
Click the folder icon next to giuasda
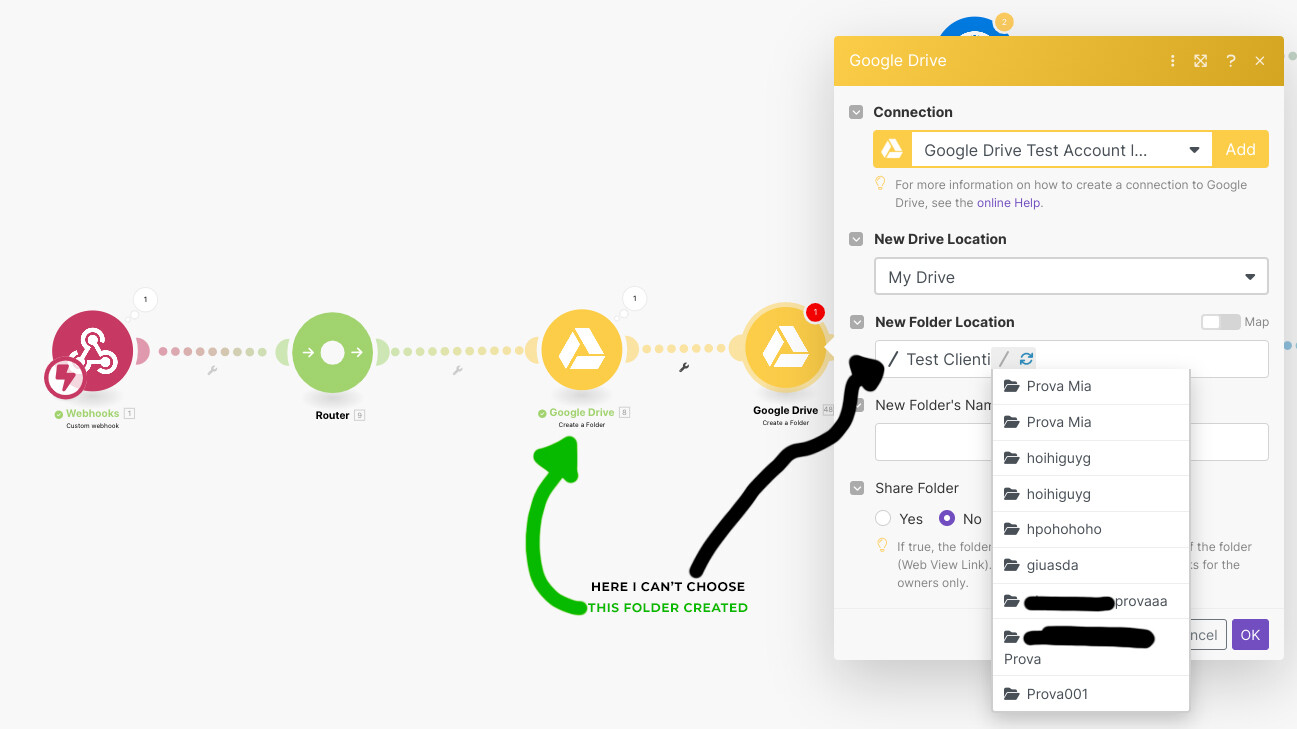pyautogui.click(x=1011, y=565)
